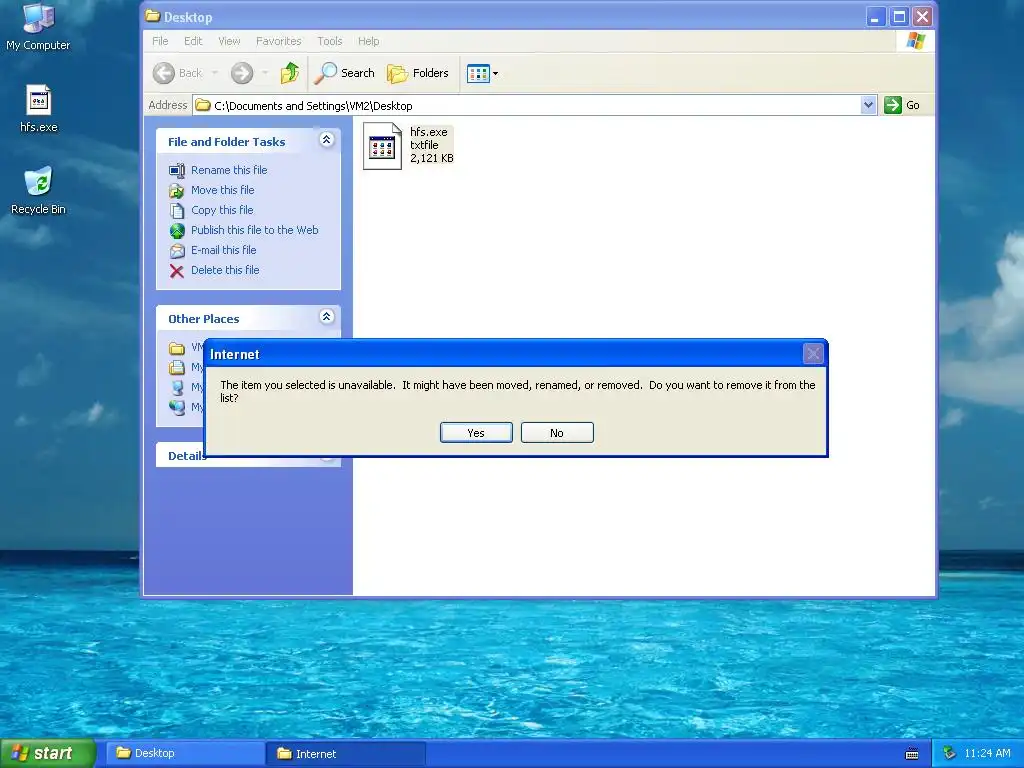Click the Go button
This screenshot has width=1024, height=768.
click(902, 105)
